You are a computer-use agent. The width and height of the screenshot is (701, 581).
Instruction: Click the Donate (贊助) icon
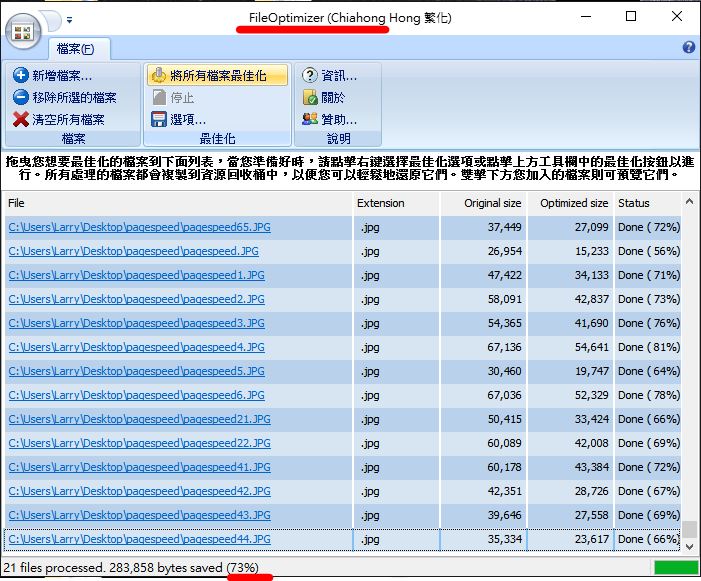coord(310,120)
